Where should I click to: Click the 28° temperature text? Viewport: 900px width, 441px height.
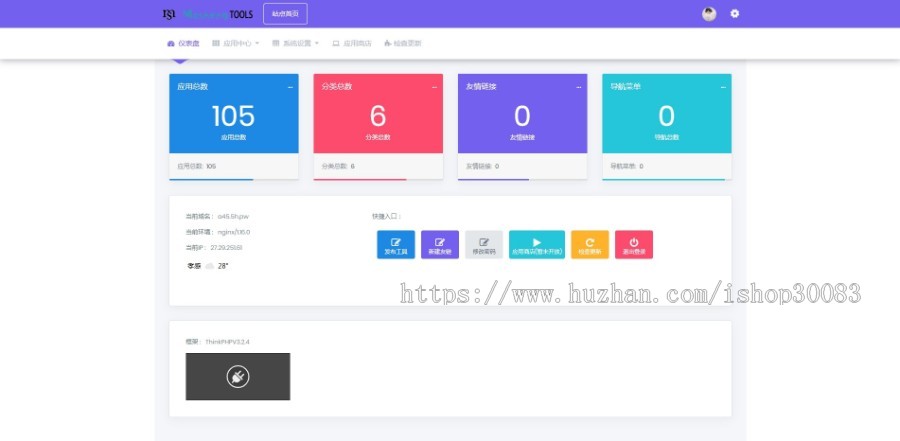click(223, 266)
